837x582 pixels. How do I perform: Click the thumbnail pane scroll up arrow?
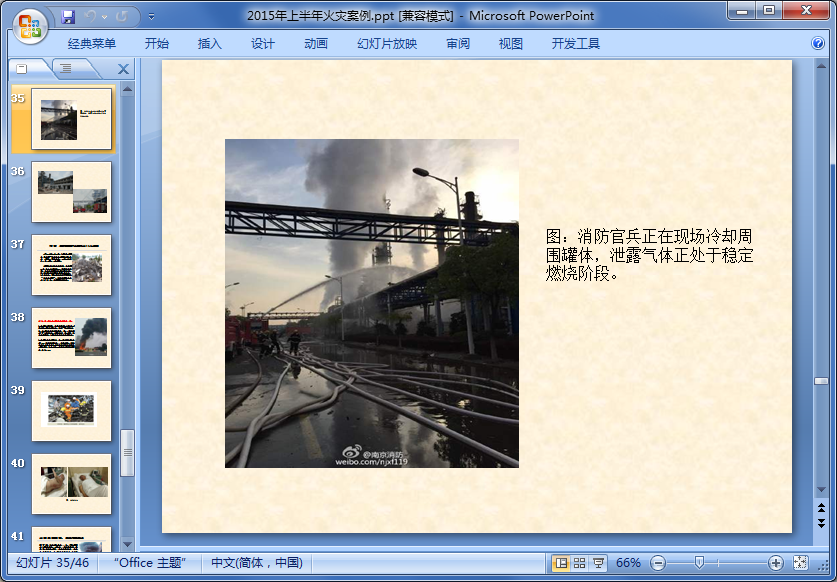point(127,89)
